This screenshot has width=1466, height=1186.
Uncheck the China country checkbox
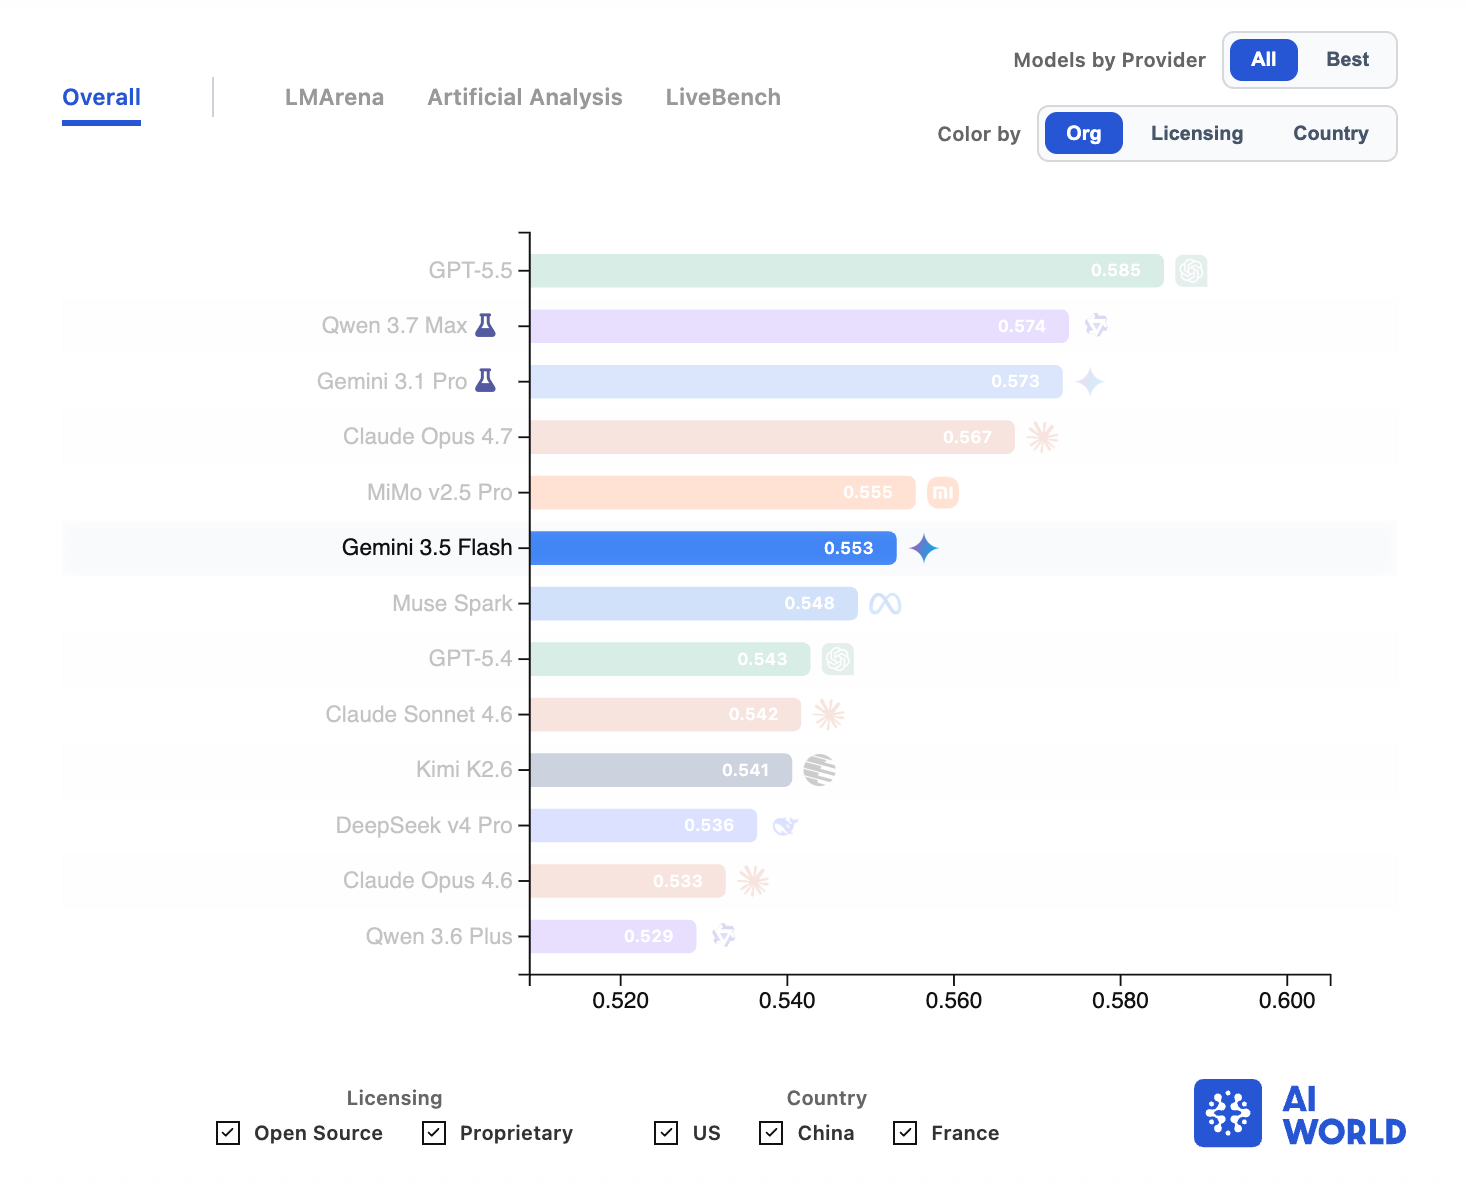[x=771, y=1133]
